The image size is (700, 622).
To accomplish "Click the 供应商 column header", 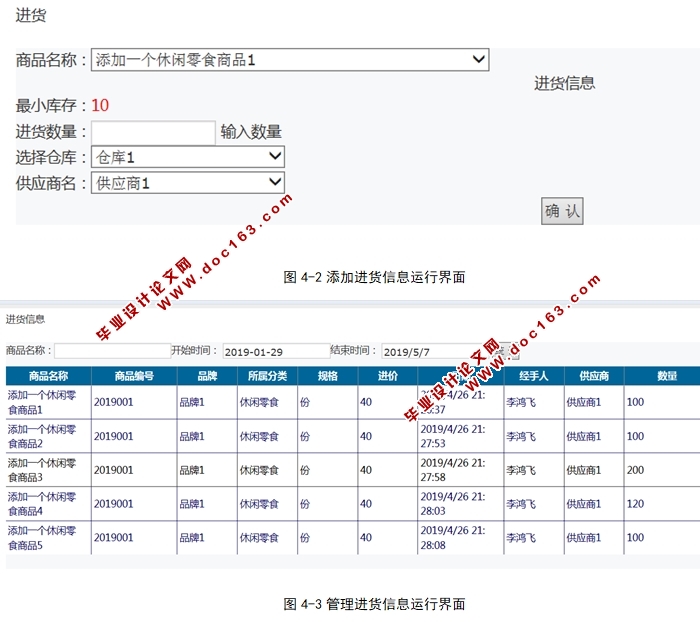I will click(x=594, y=376).
